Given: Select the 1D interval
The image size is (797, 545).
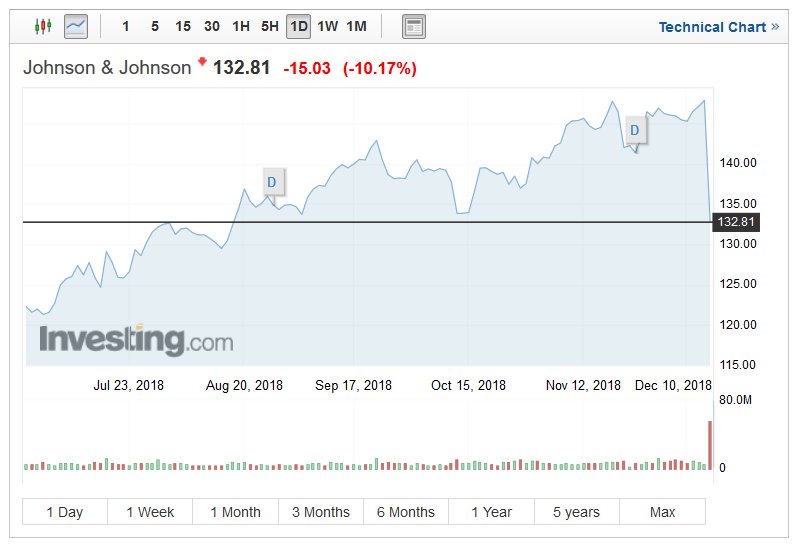Looking at the screenshot, I should point(298,26).
